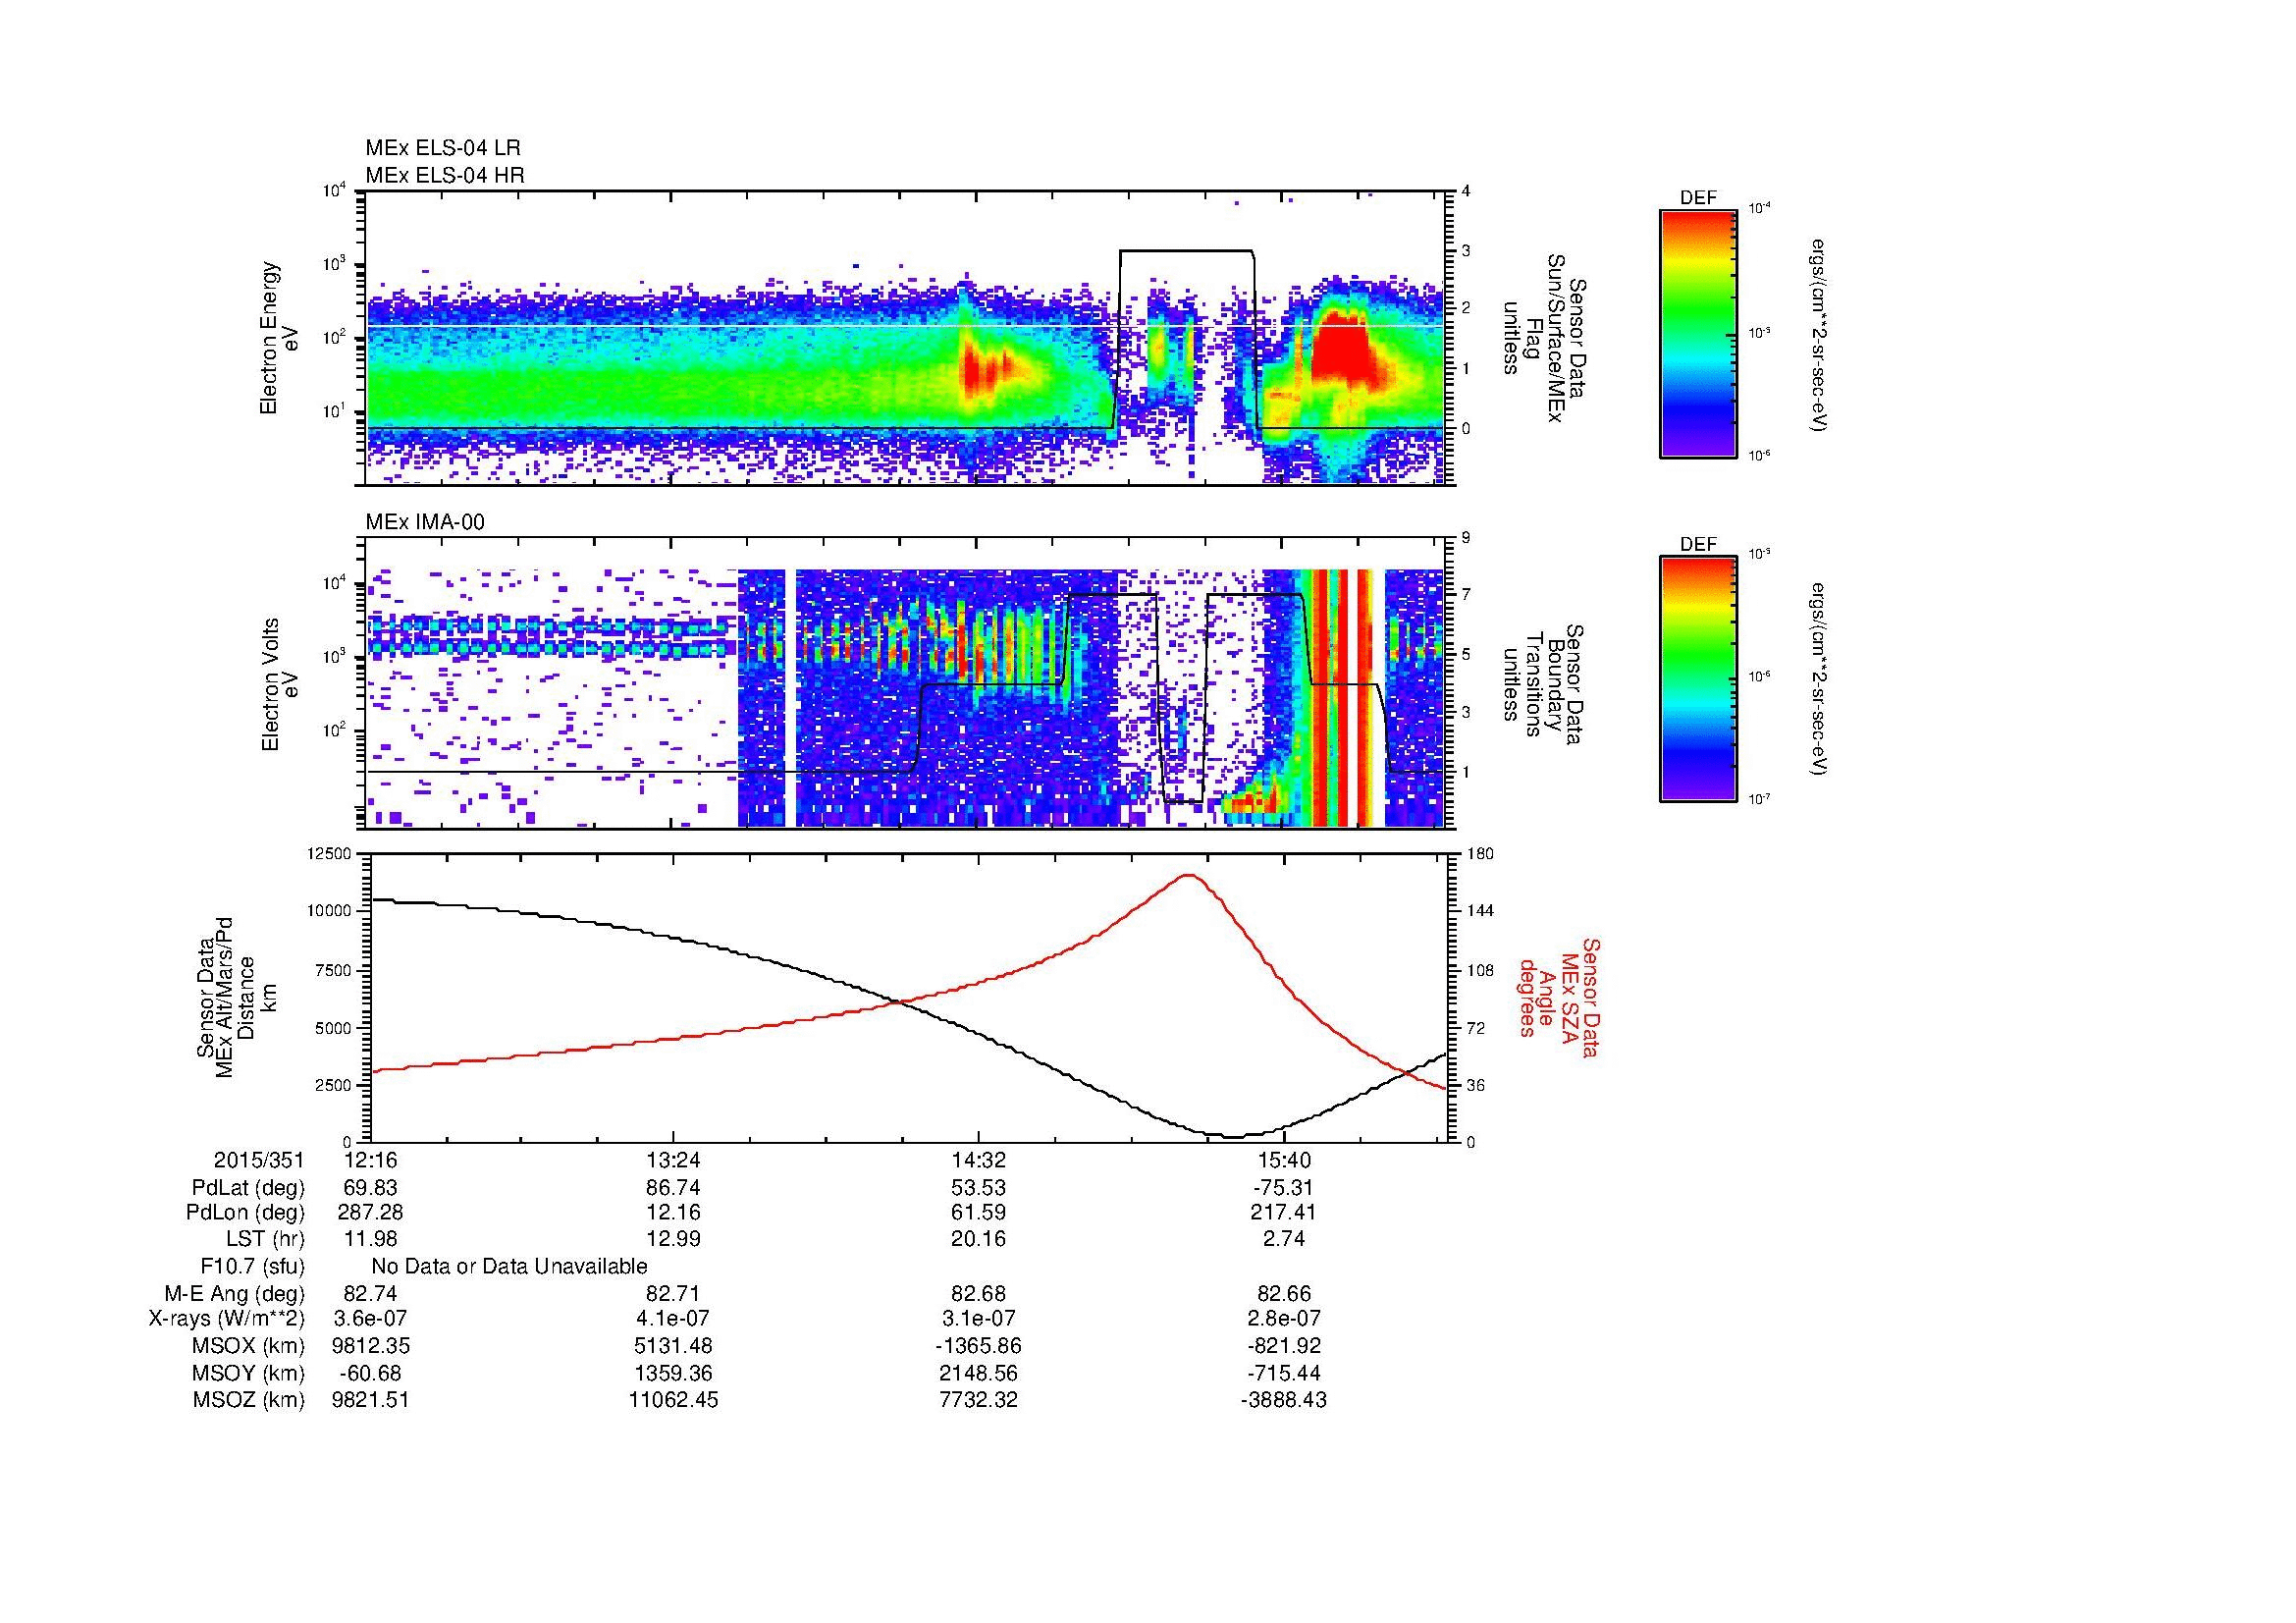The height and width of the screenshot is (1623, 2296).
Task: Click 'No Data or Data Unavailable' text
Action: (509, 1266)
